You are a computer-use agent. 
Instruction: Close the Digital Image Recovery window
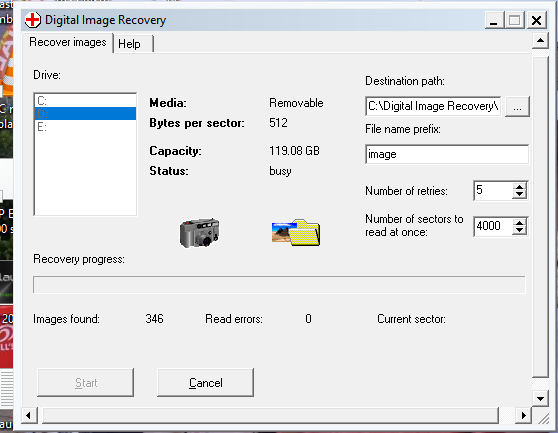(537, 20)
